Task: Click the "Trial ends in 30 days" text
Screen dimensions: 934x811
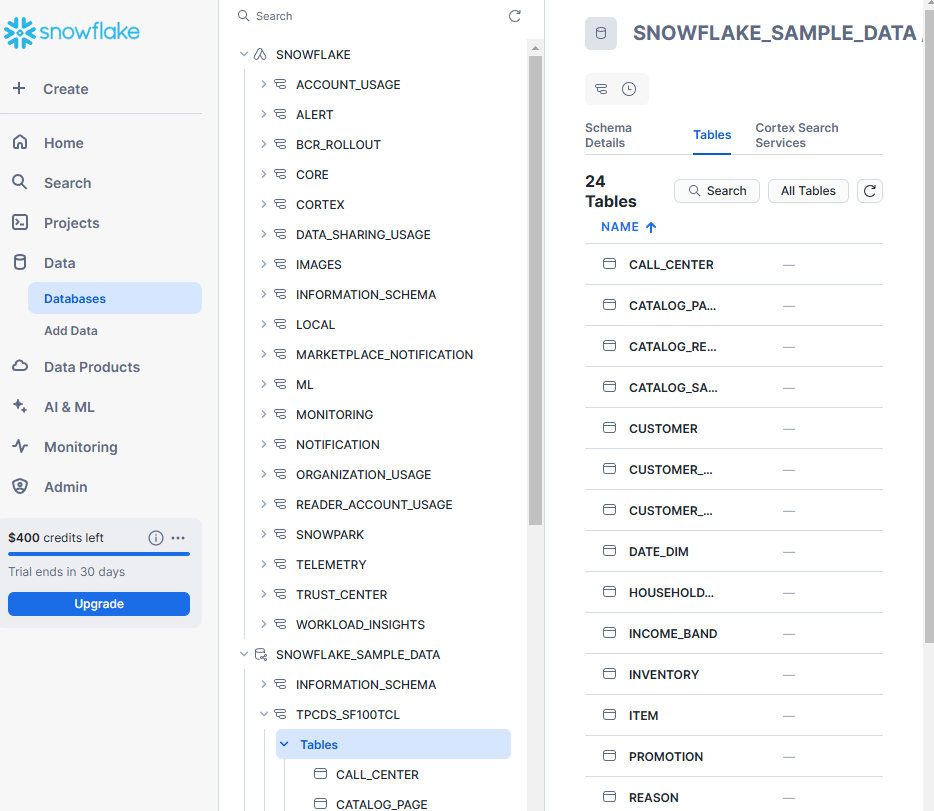Action: (x=67, y=572)
